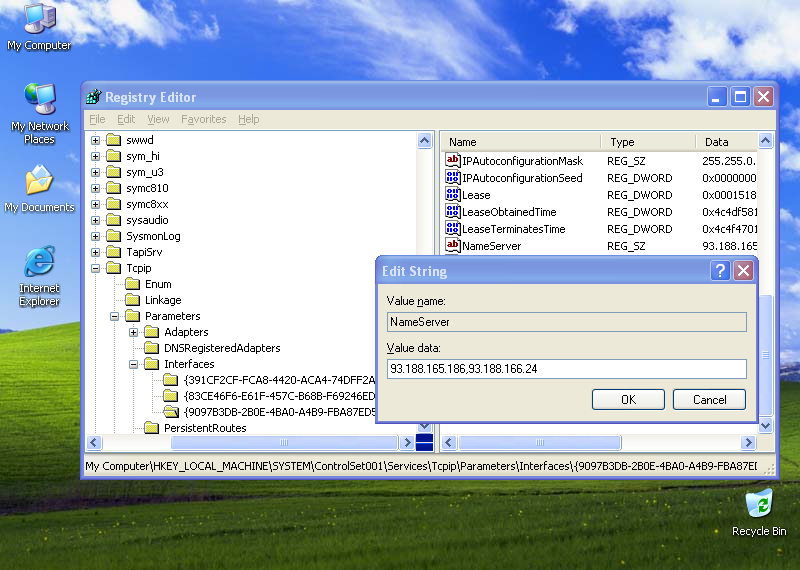This screenshot has height=570, width=800.
Task: Select the sysaudio folder icon
Action: [x=113, y=220]
